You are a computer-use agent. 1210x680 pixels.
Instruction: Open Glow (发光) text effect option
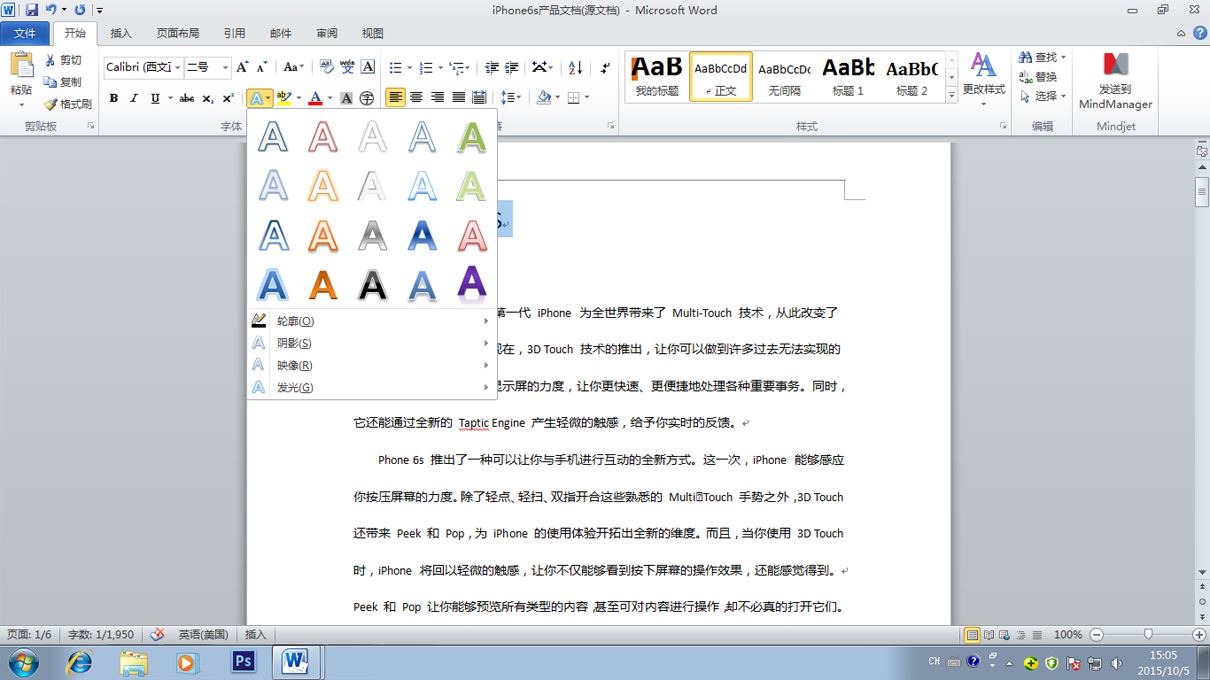tap(372, 387)
